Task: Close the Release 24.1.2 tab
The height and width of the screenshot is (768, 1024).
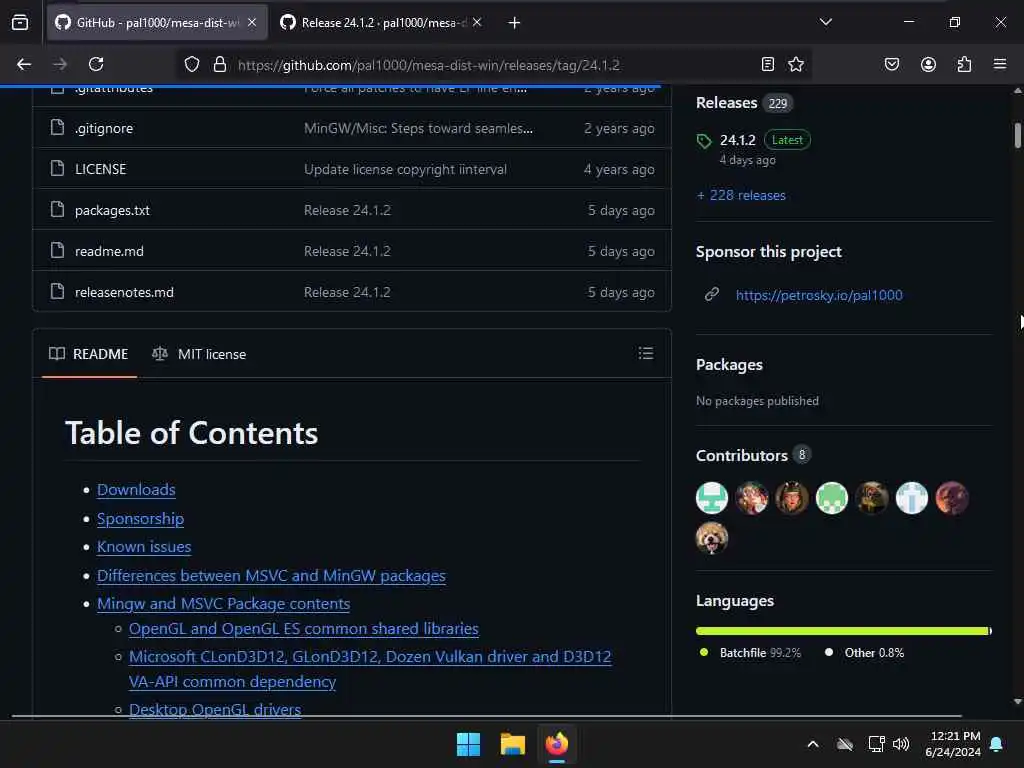Action: pyautogui.click(x=477, y=23)
